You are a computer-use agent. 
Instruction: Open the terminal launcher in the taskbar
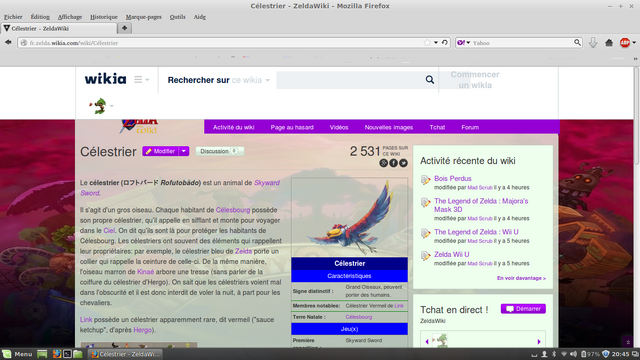(x=67, y=354)
